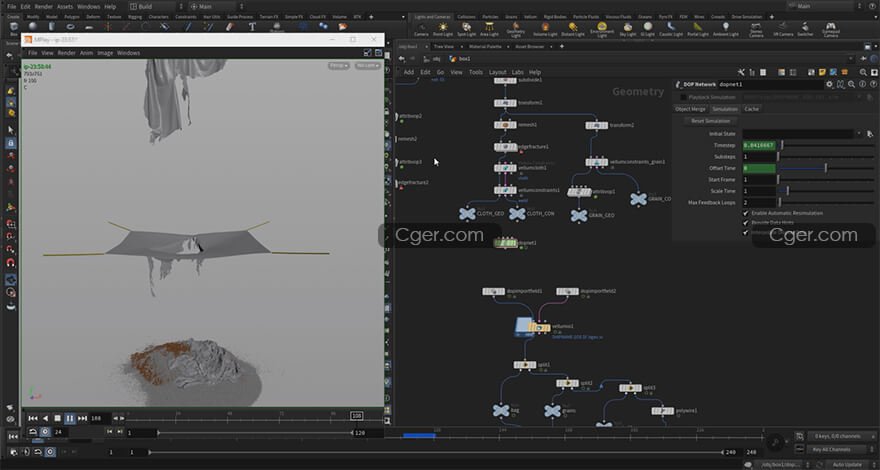The height and width of the screenshot is (470, 880).
Task: Open the Material Palette pane tab
Action: point(485,47)
